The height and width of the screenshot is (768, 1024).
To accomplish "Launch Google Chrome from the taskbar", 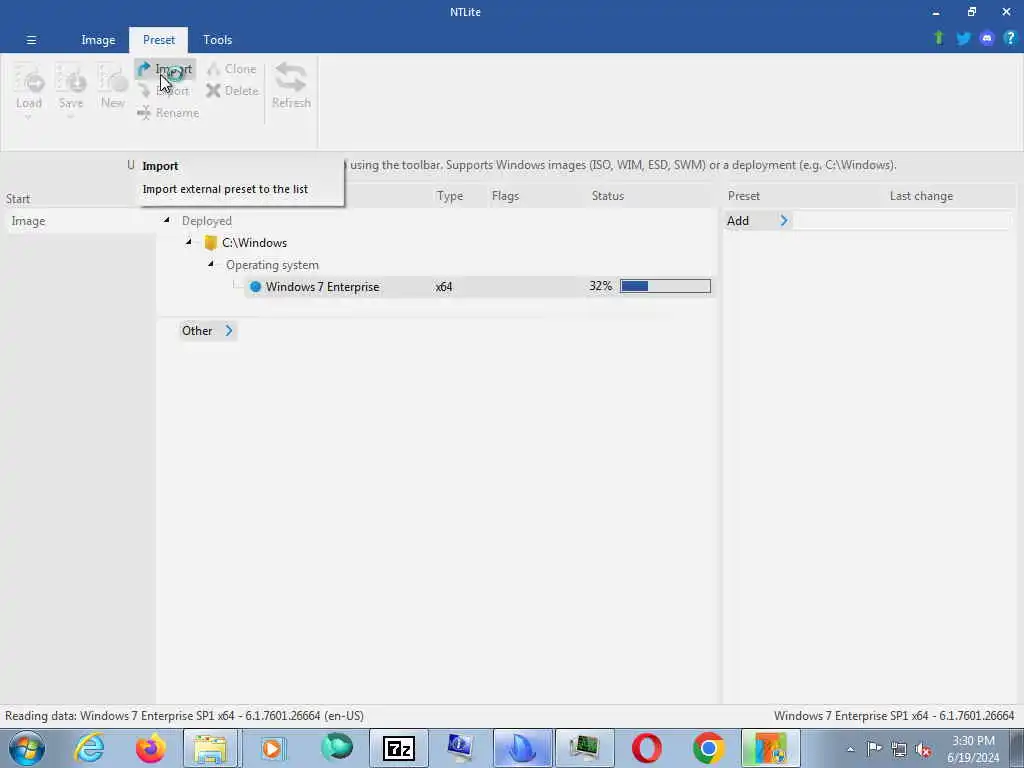I will point(709,748).
